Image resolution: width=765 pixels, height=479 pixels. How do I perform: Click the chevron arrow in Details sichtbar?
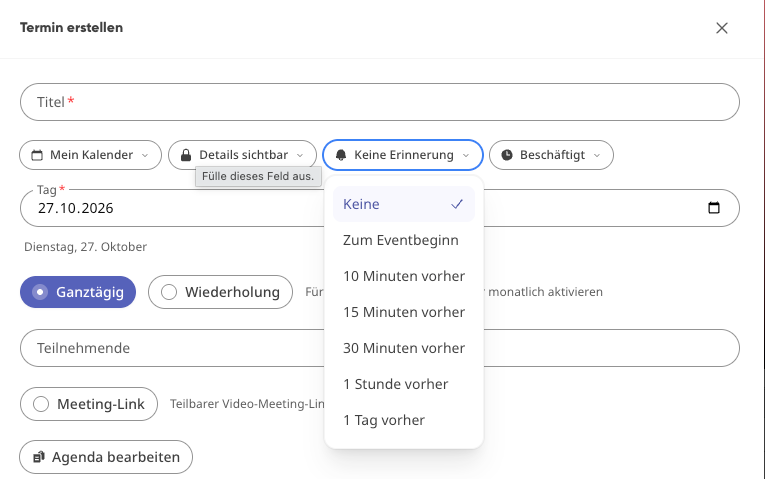click(300, 156)
